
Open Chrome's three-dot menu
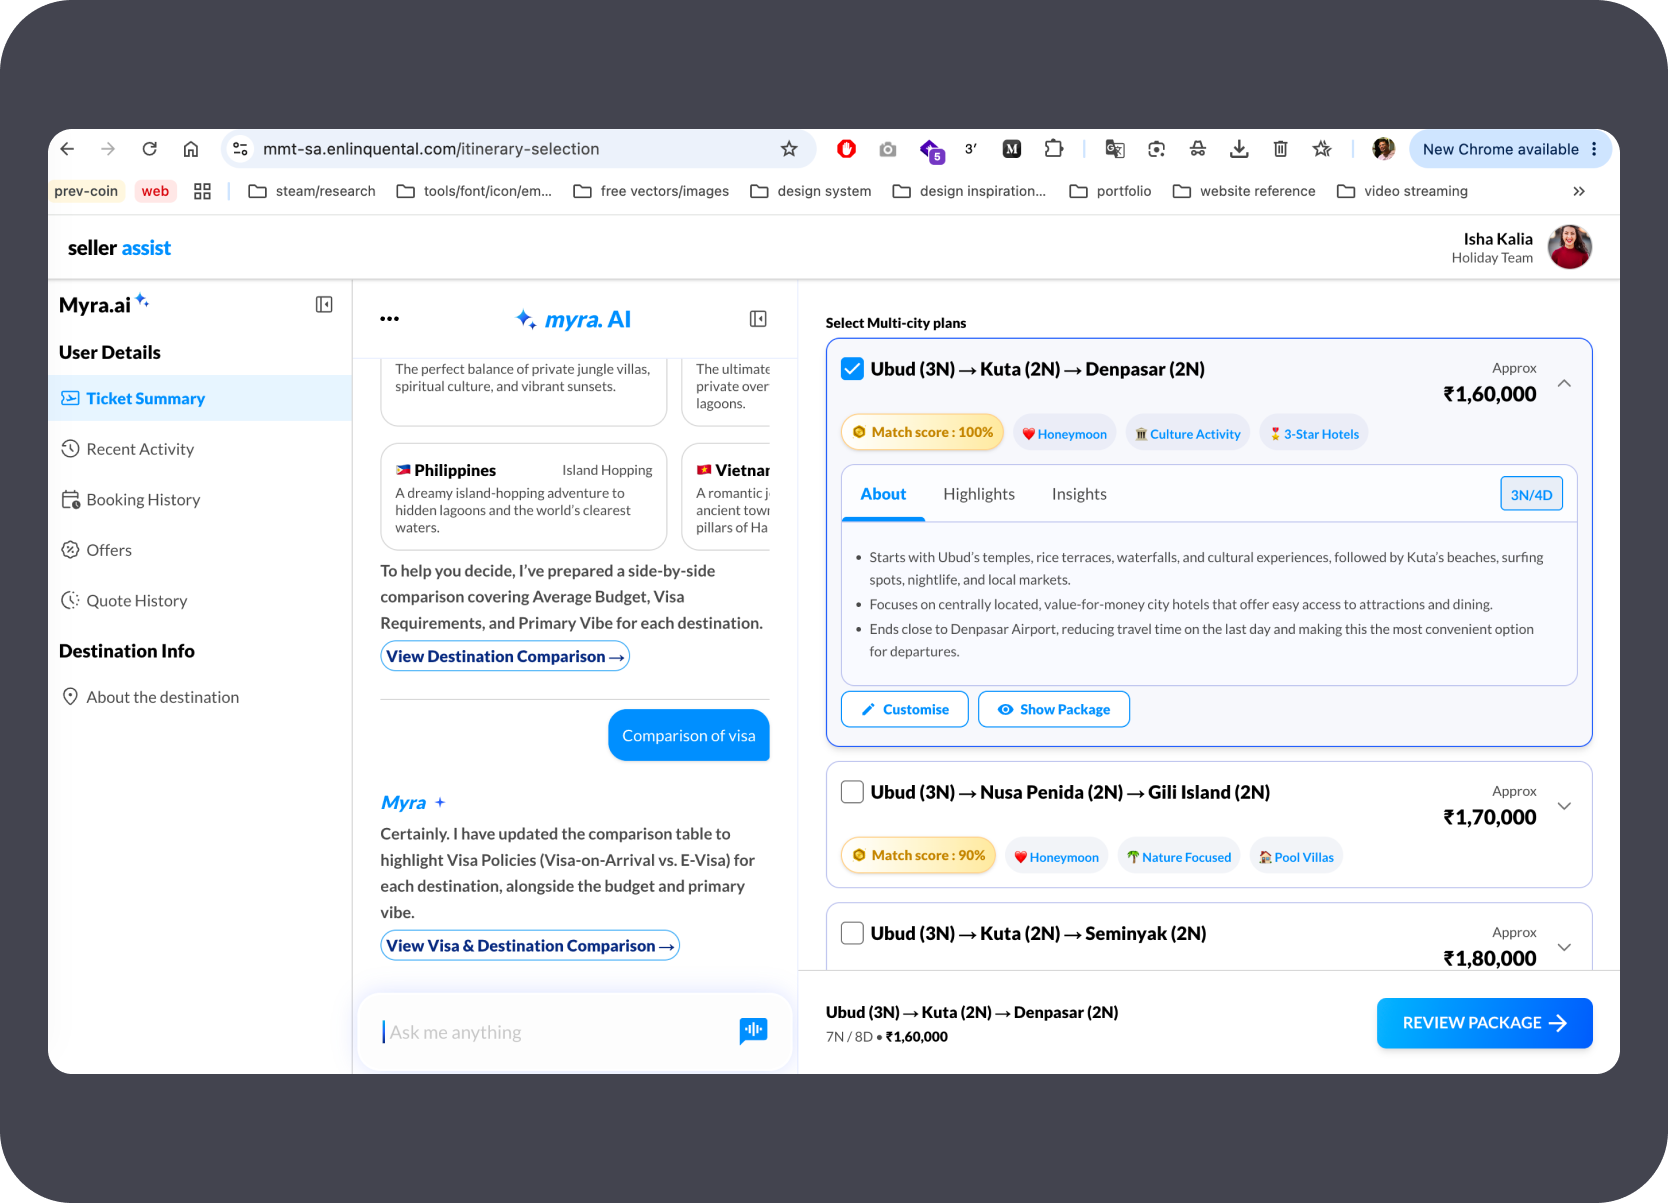coord(1594,149)
